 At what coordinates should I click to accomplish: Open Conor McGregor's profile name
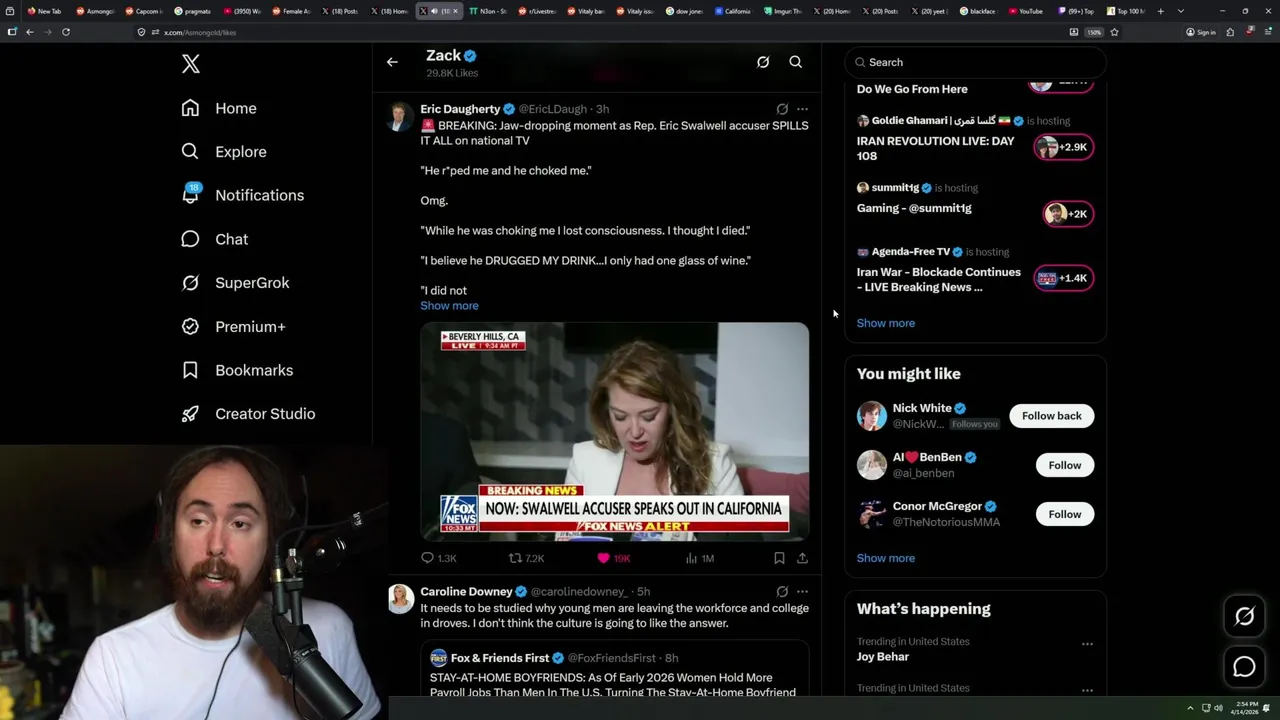click(x=937, y=506)
